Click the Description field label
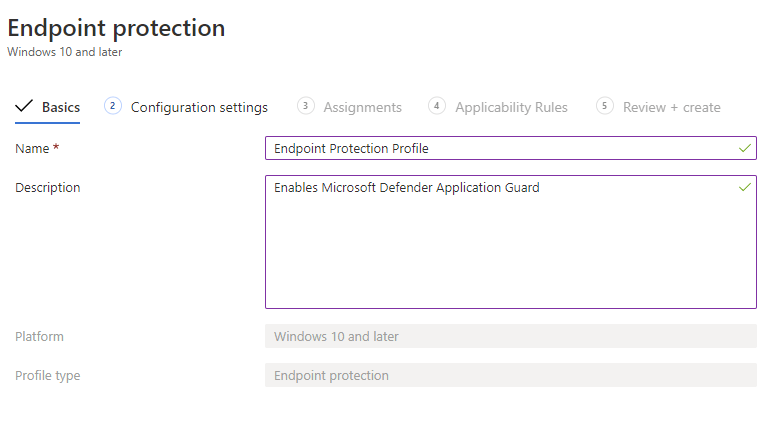This screenshot has height=427, width=774. pos(48,187)
